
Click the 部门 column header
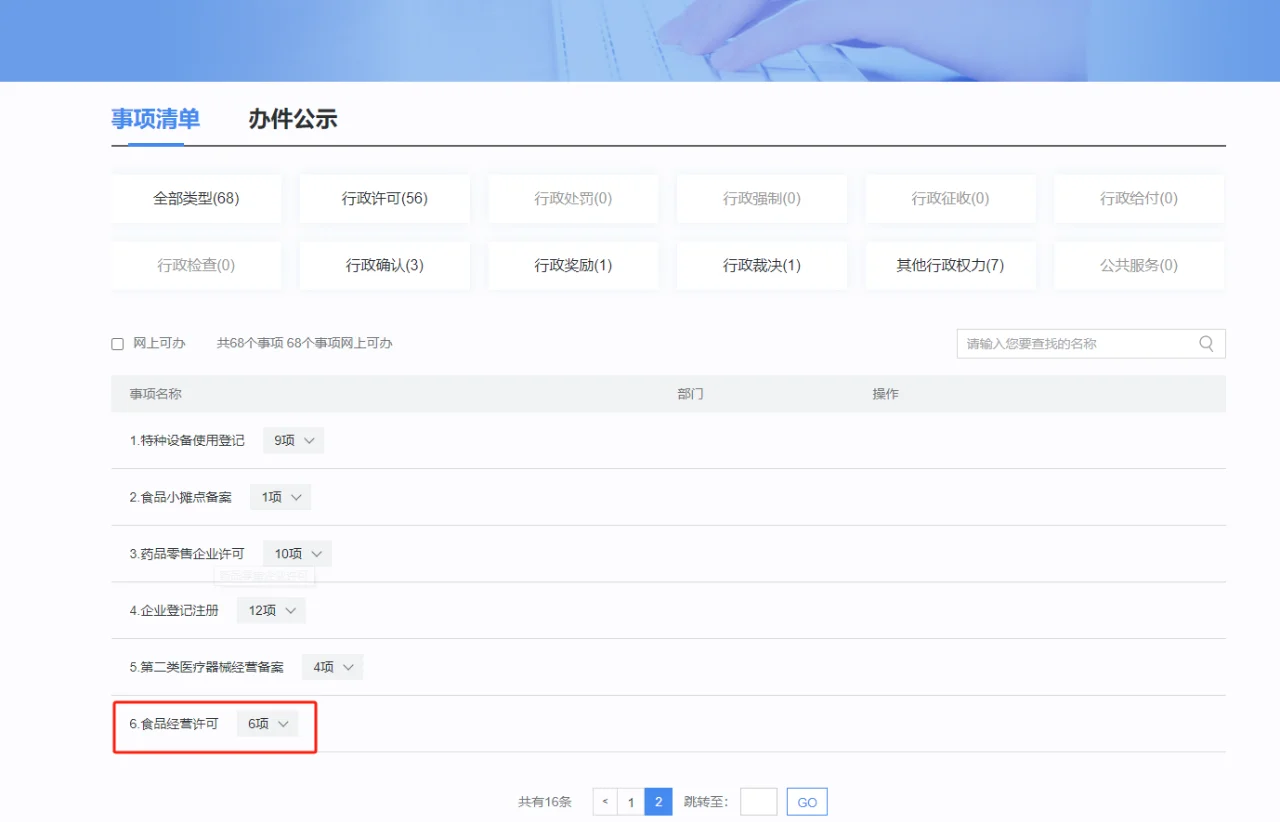pos(690,394)
